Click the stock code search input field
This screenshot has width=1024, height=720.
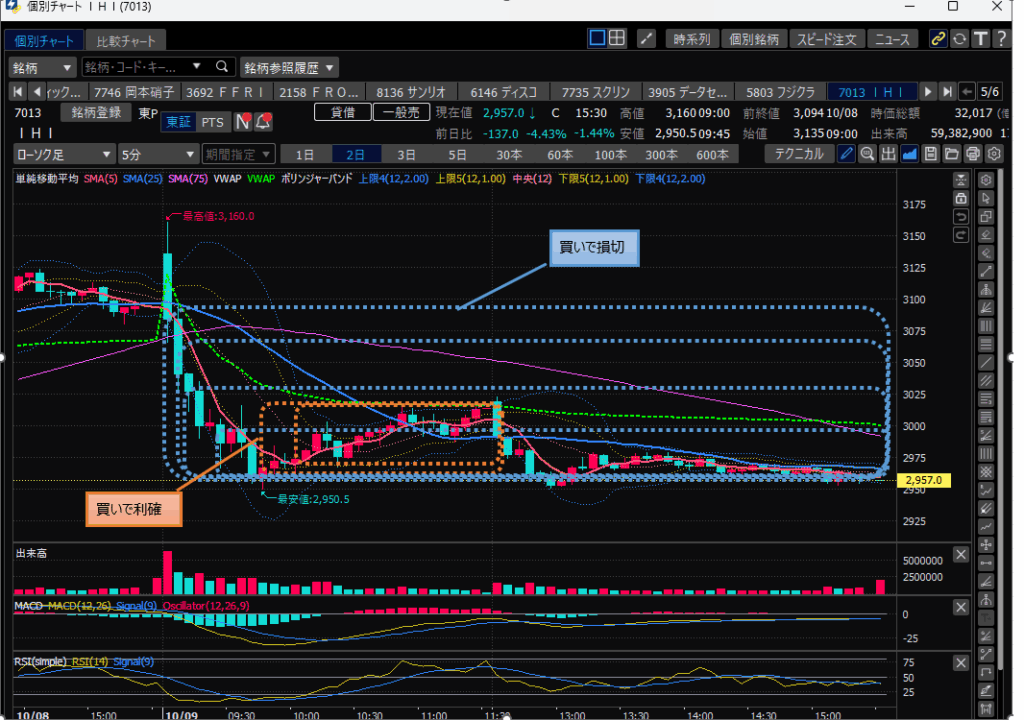[135, 67]
